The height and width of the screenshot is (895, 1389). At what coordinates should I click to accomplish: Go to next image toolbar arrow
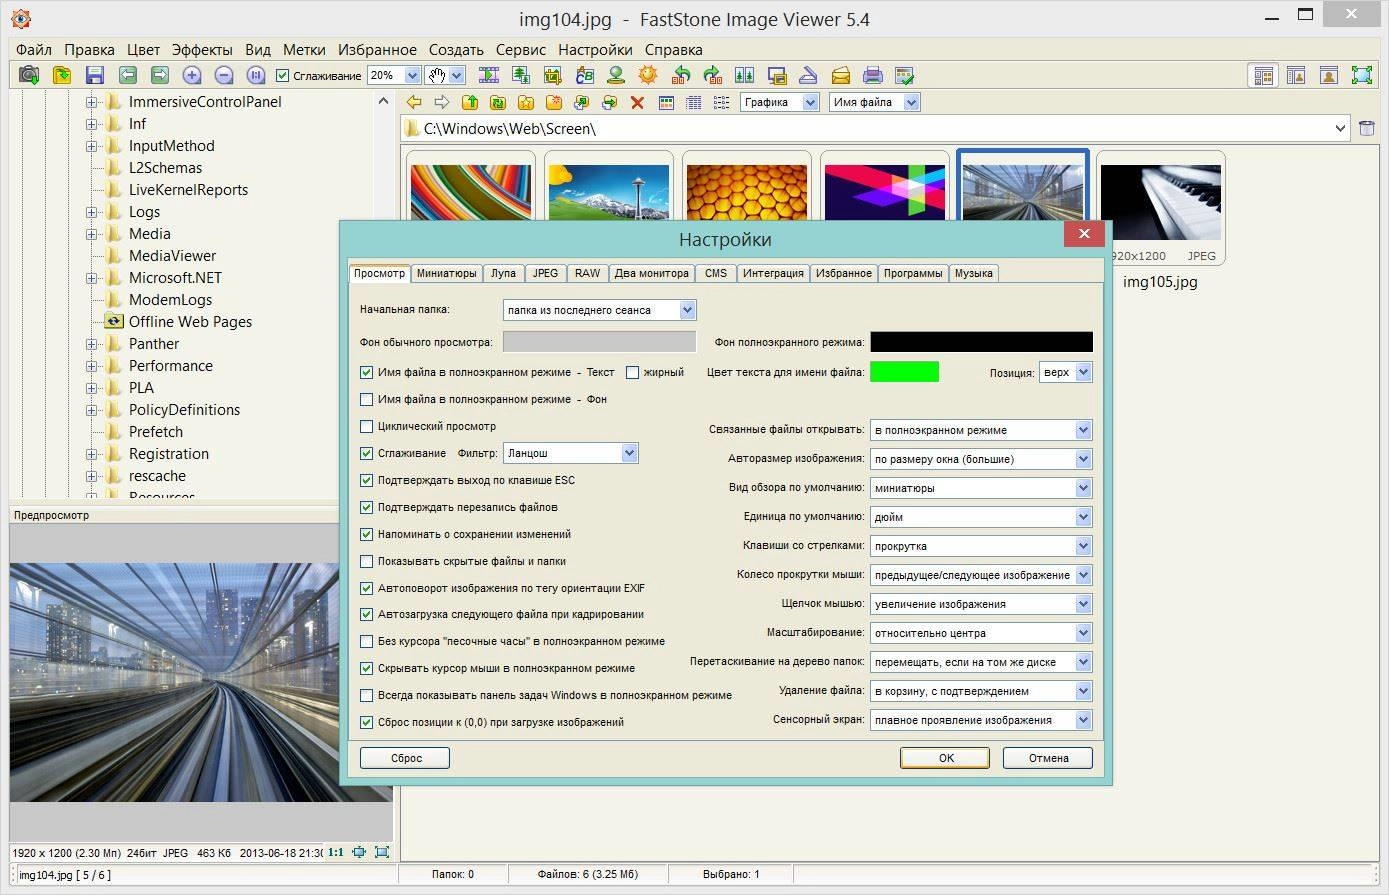tap(159, 75)
